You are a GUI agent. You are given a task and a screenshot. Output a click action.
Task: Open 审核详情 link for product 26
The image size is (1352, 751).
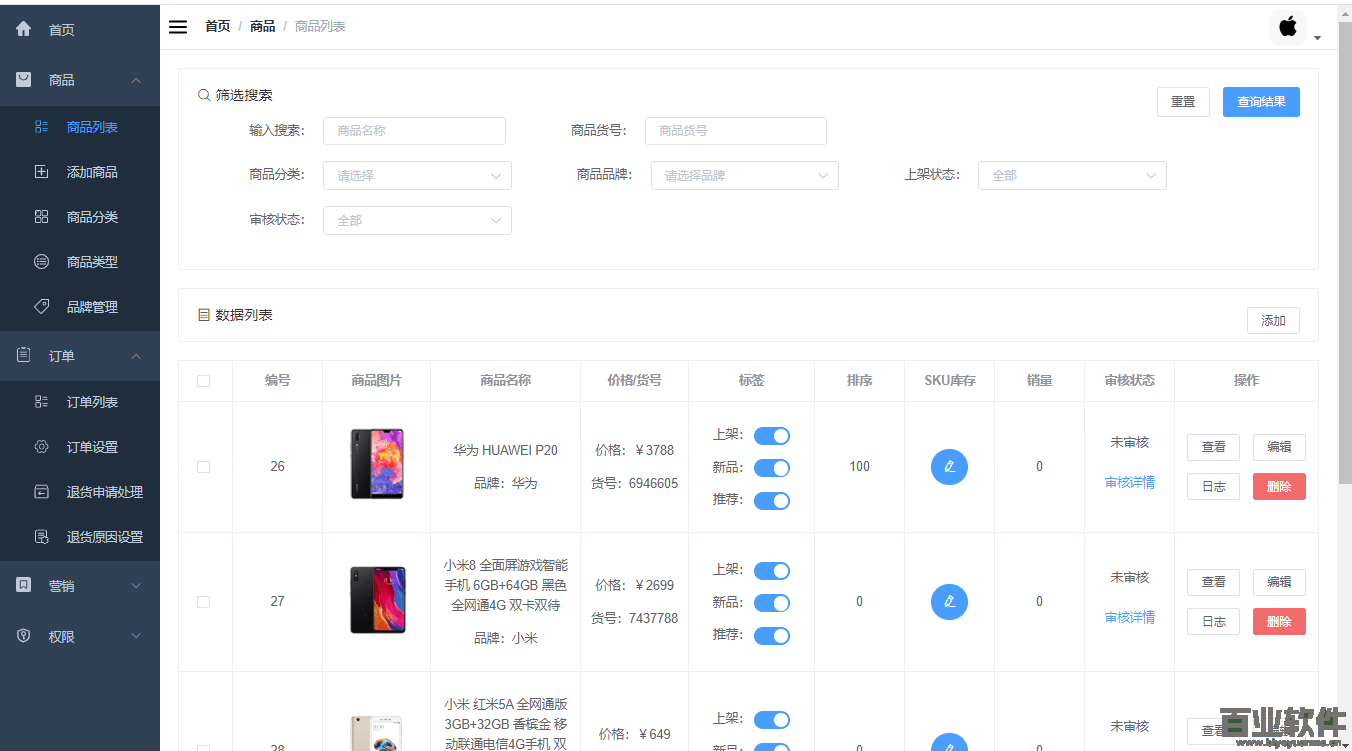(1129, 482)
